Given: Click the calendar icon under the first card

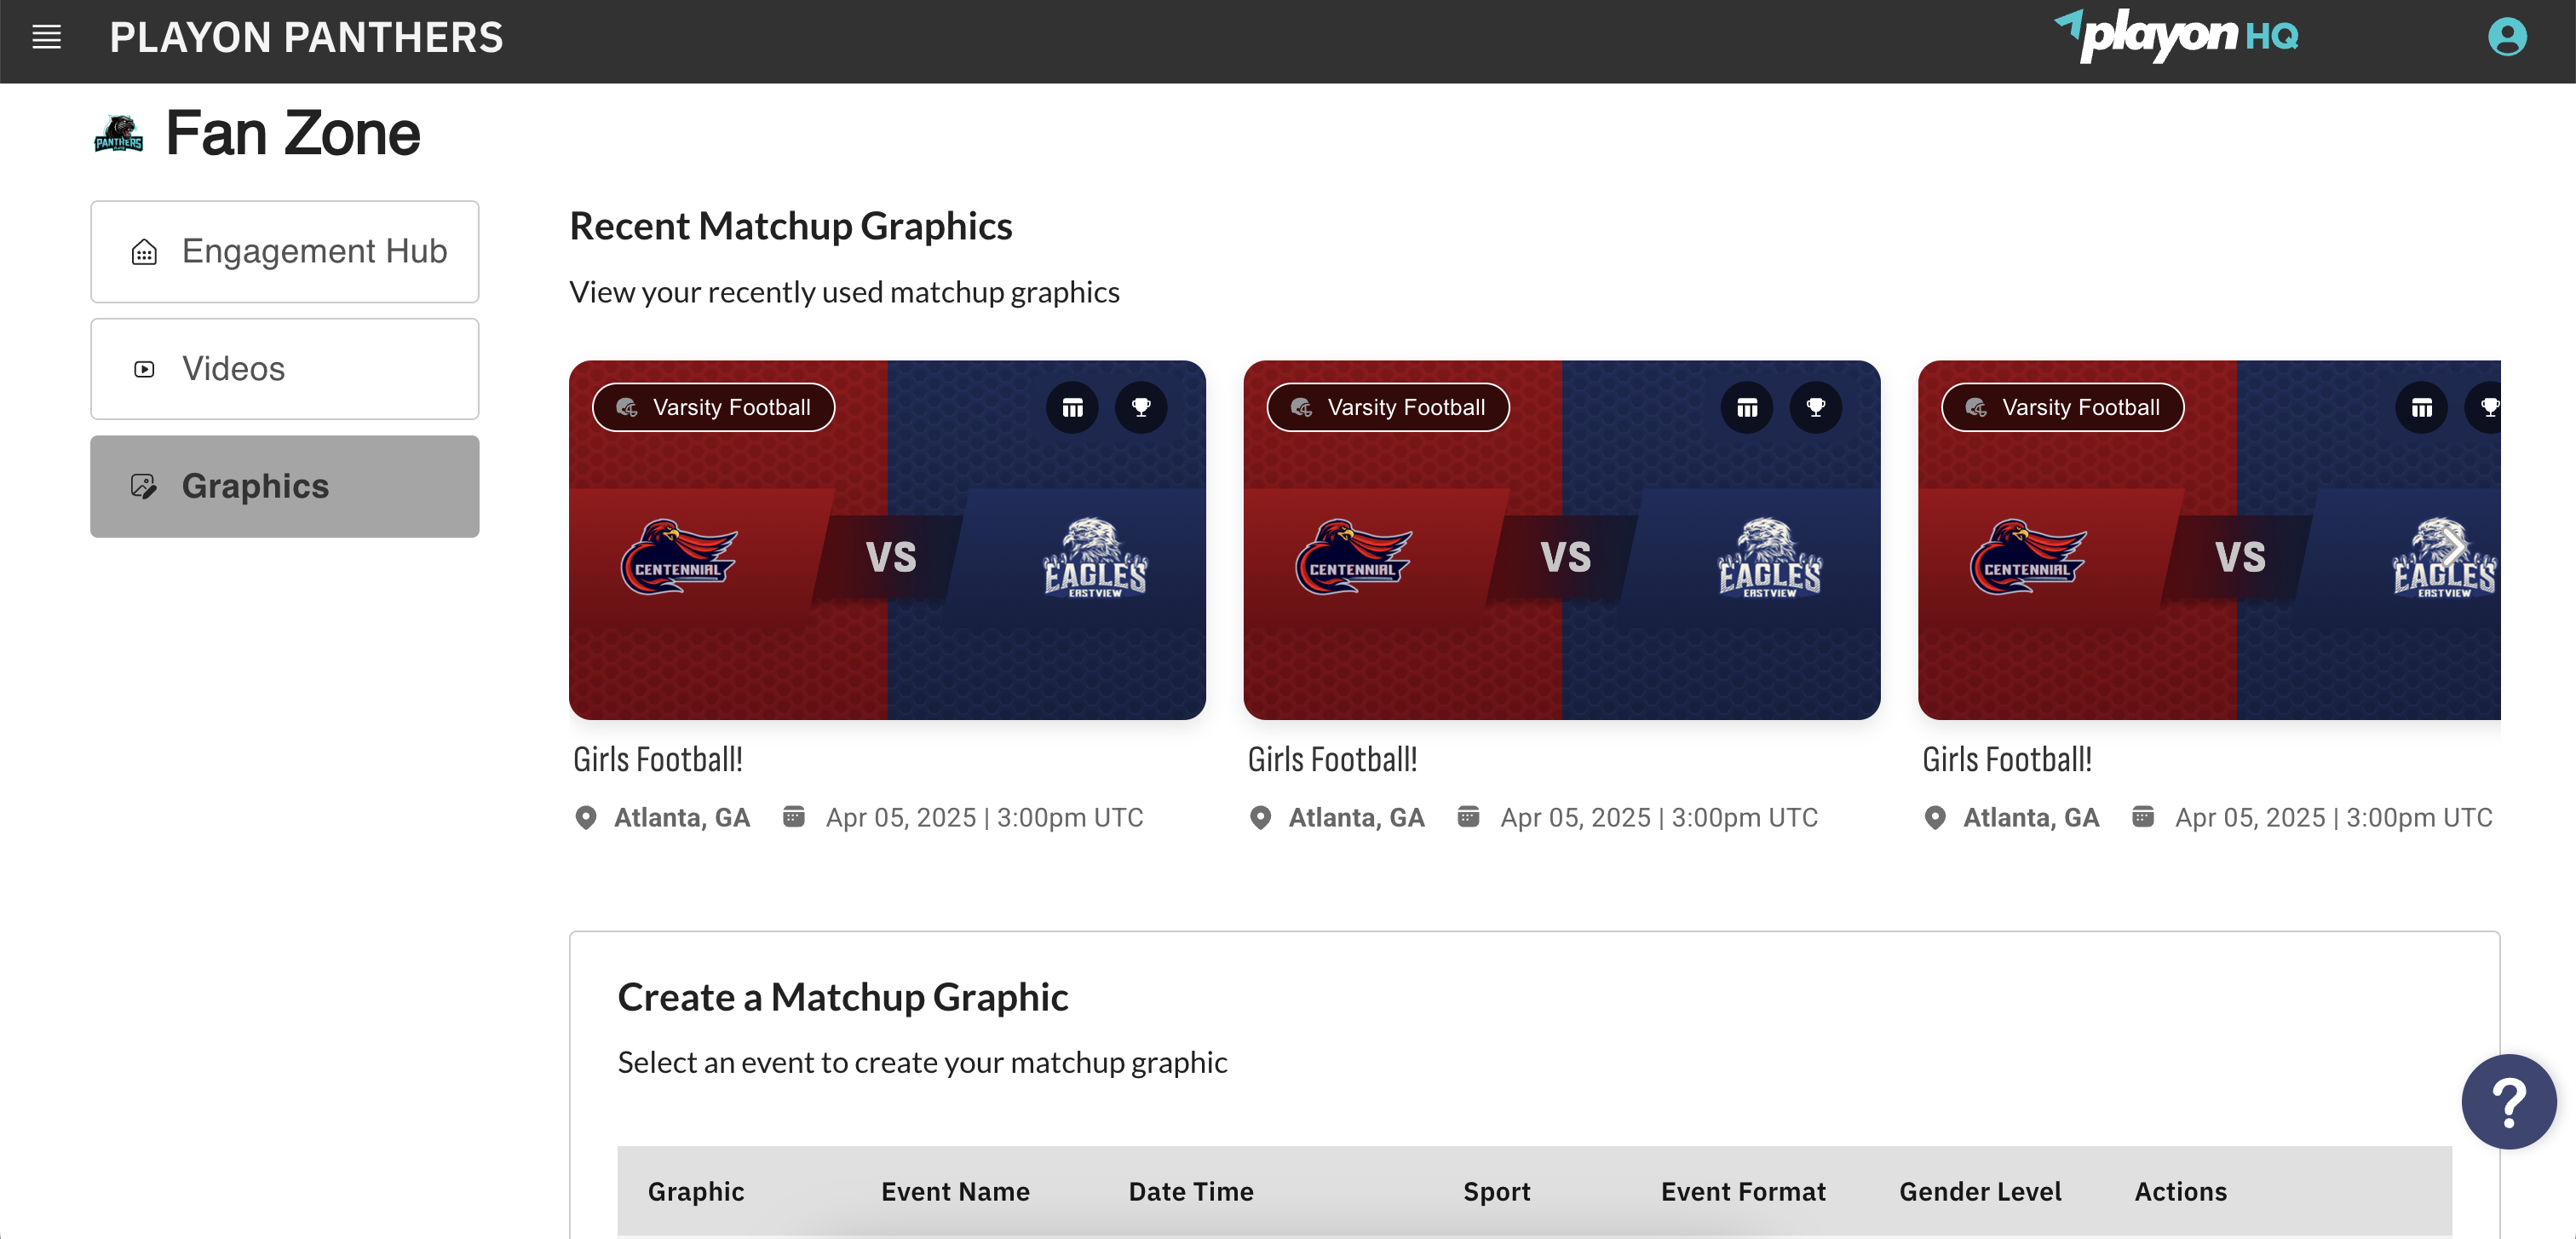Looking at the screenshot, I should pos(794,816).
